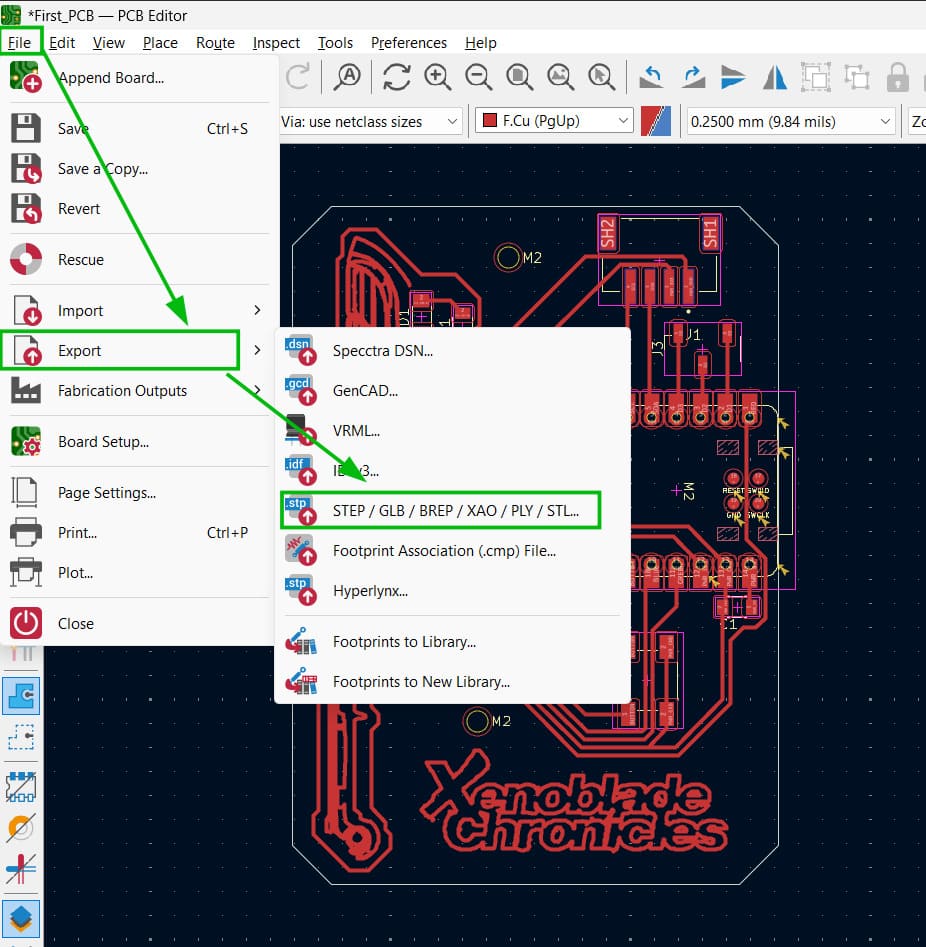Click the Mirror vertically icon
Viewport: 926px width, 947px height.
coord(733,77)
